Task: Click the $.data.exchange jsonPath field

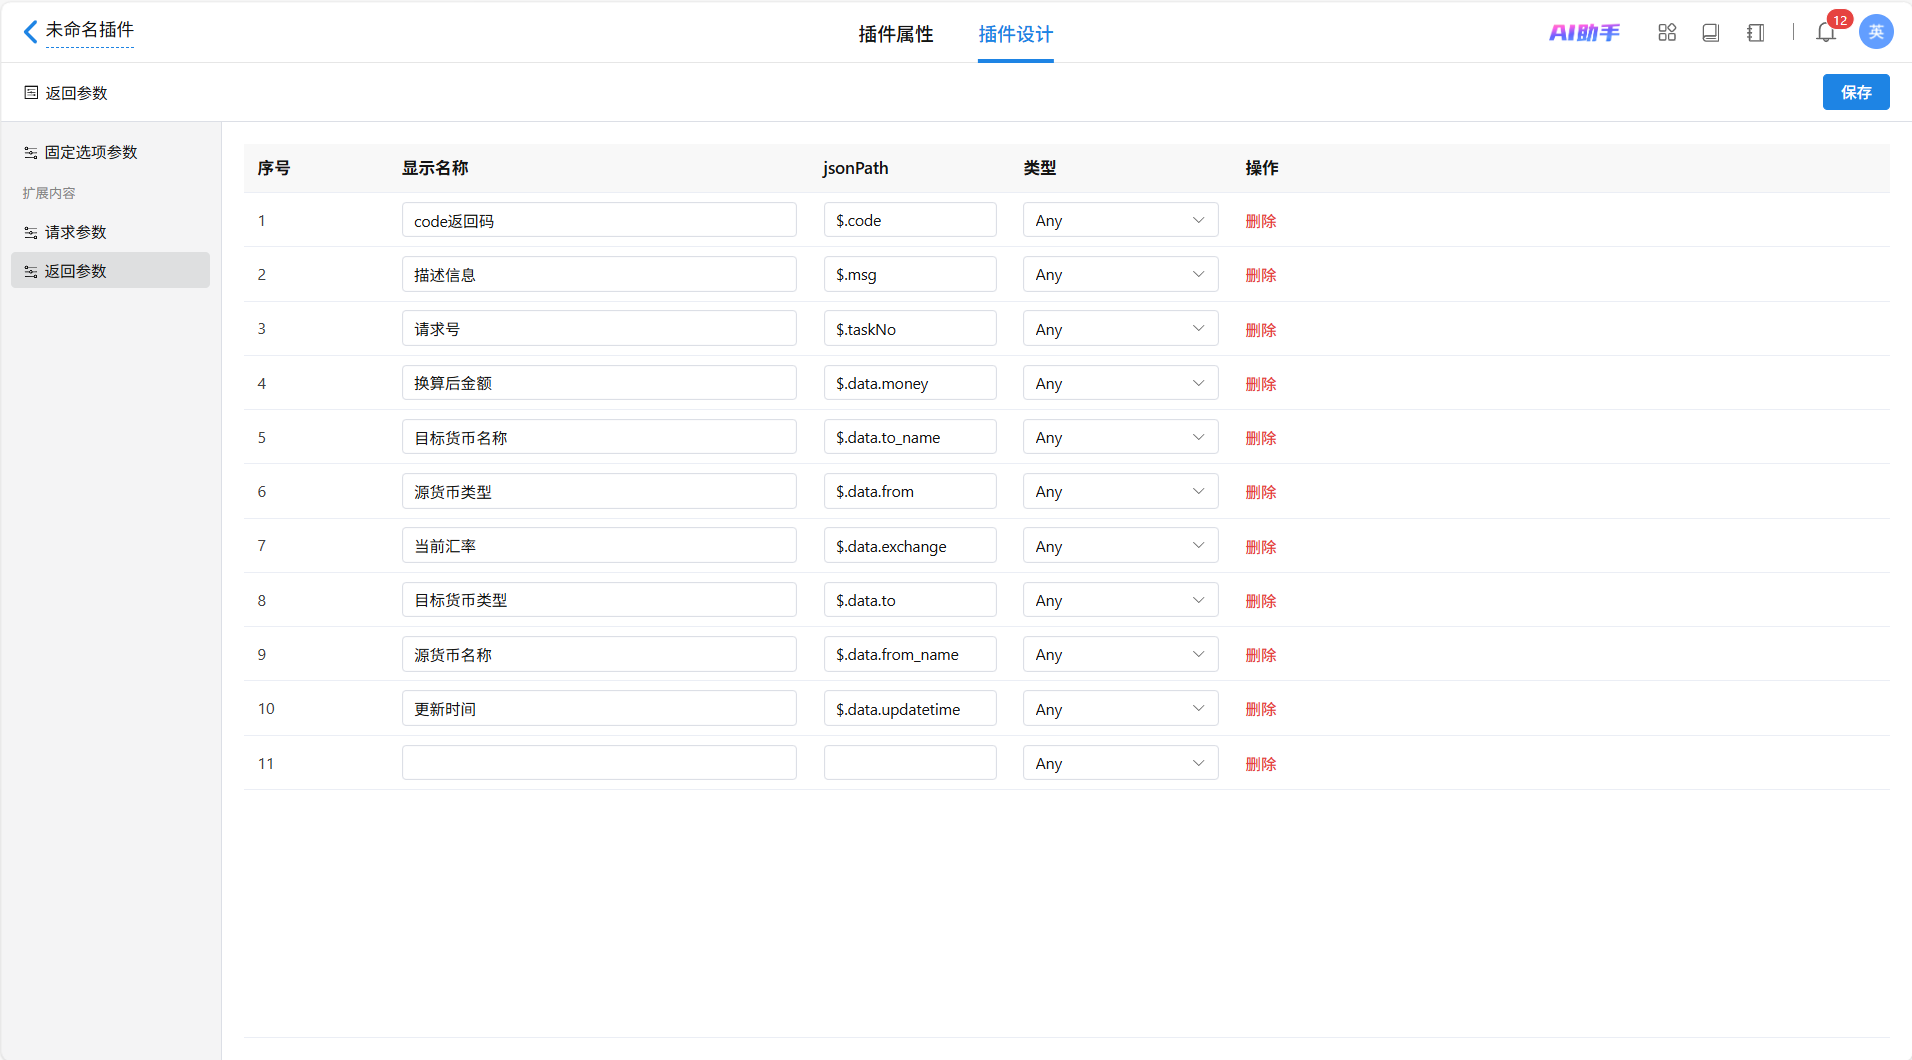Action: point(909,546)
